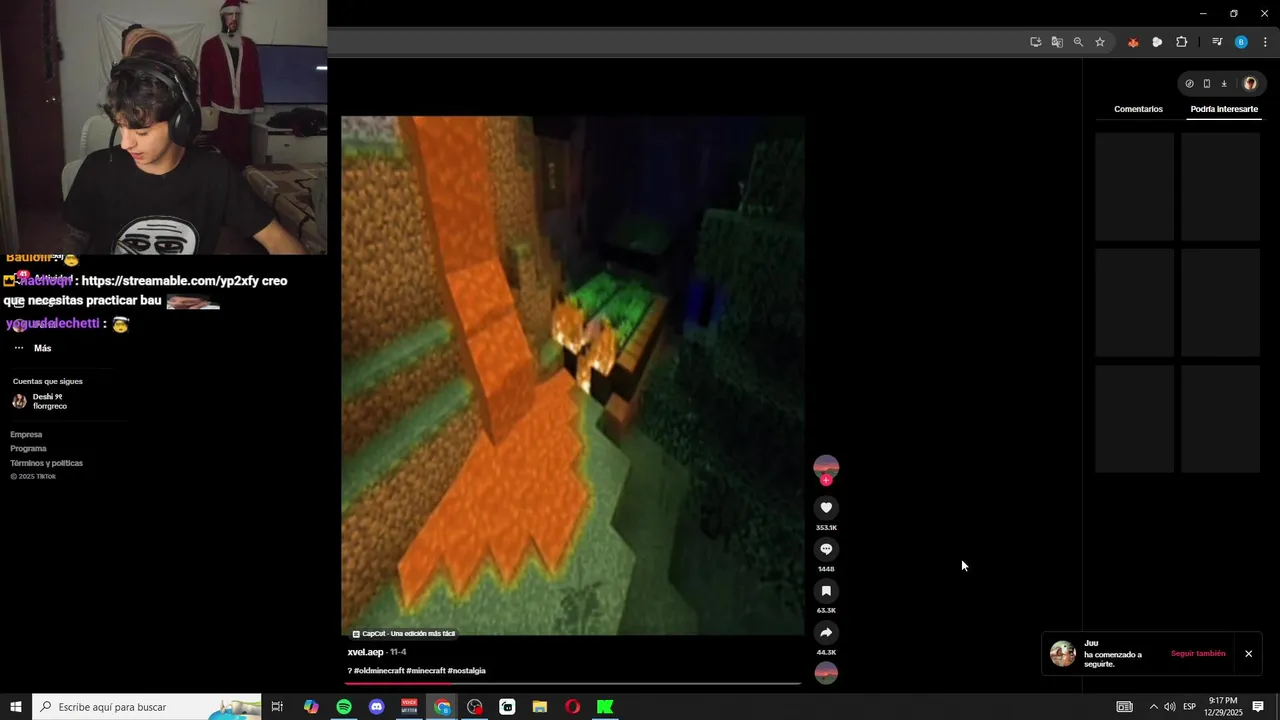This screenshot has height=720, width=1280.
Task: Open the extensions puzzle icon
Action: pyautogui.click(x=1182, y=42)
